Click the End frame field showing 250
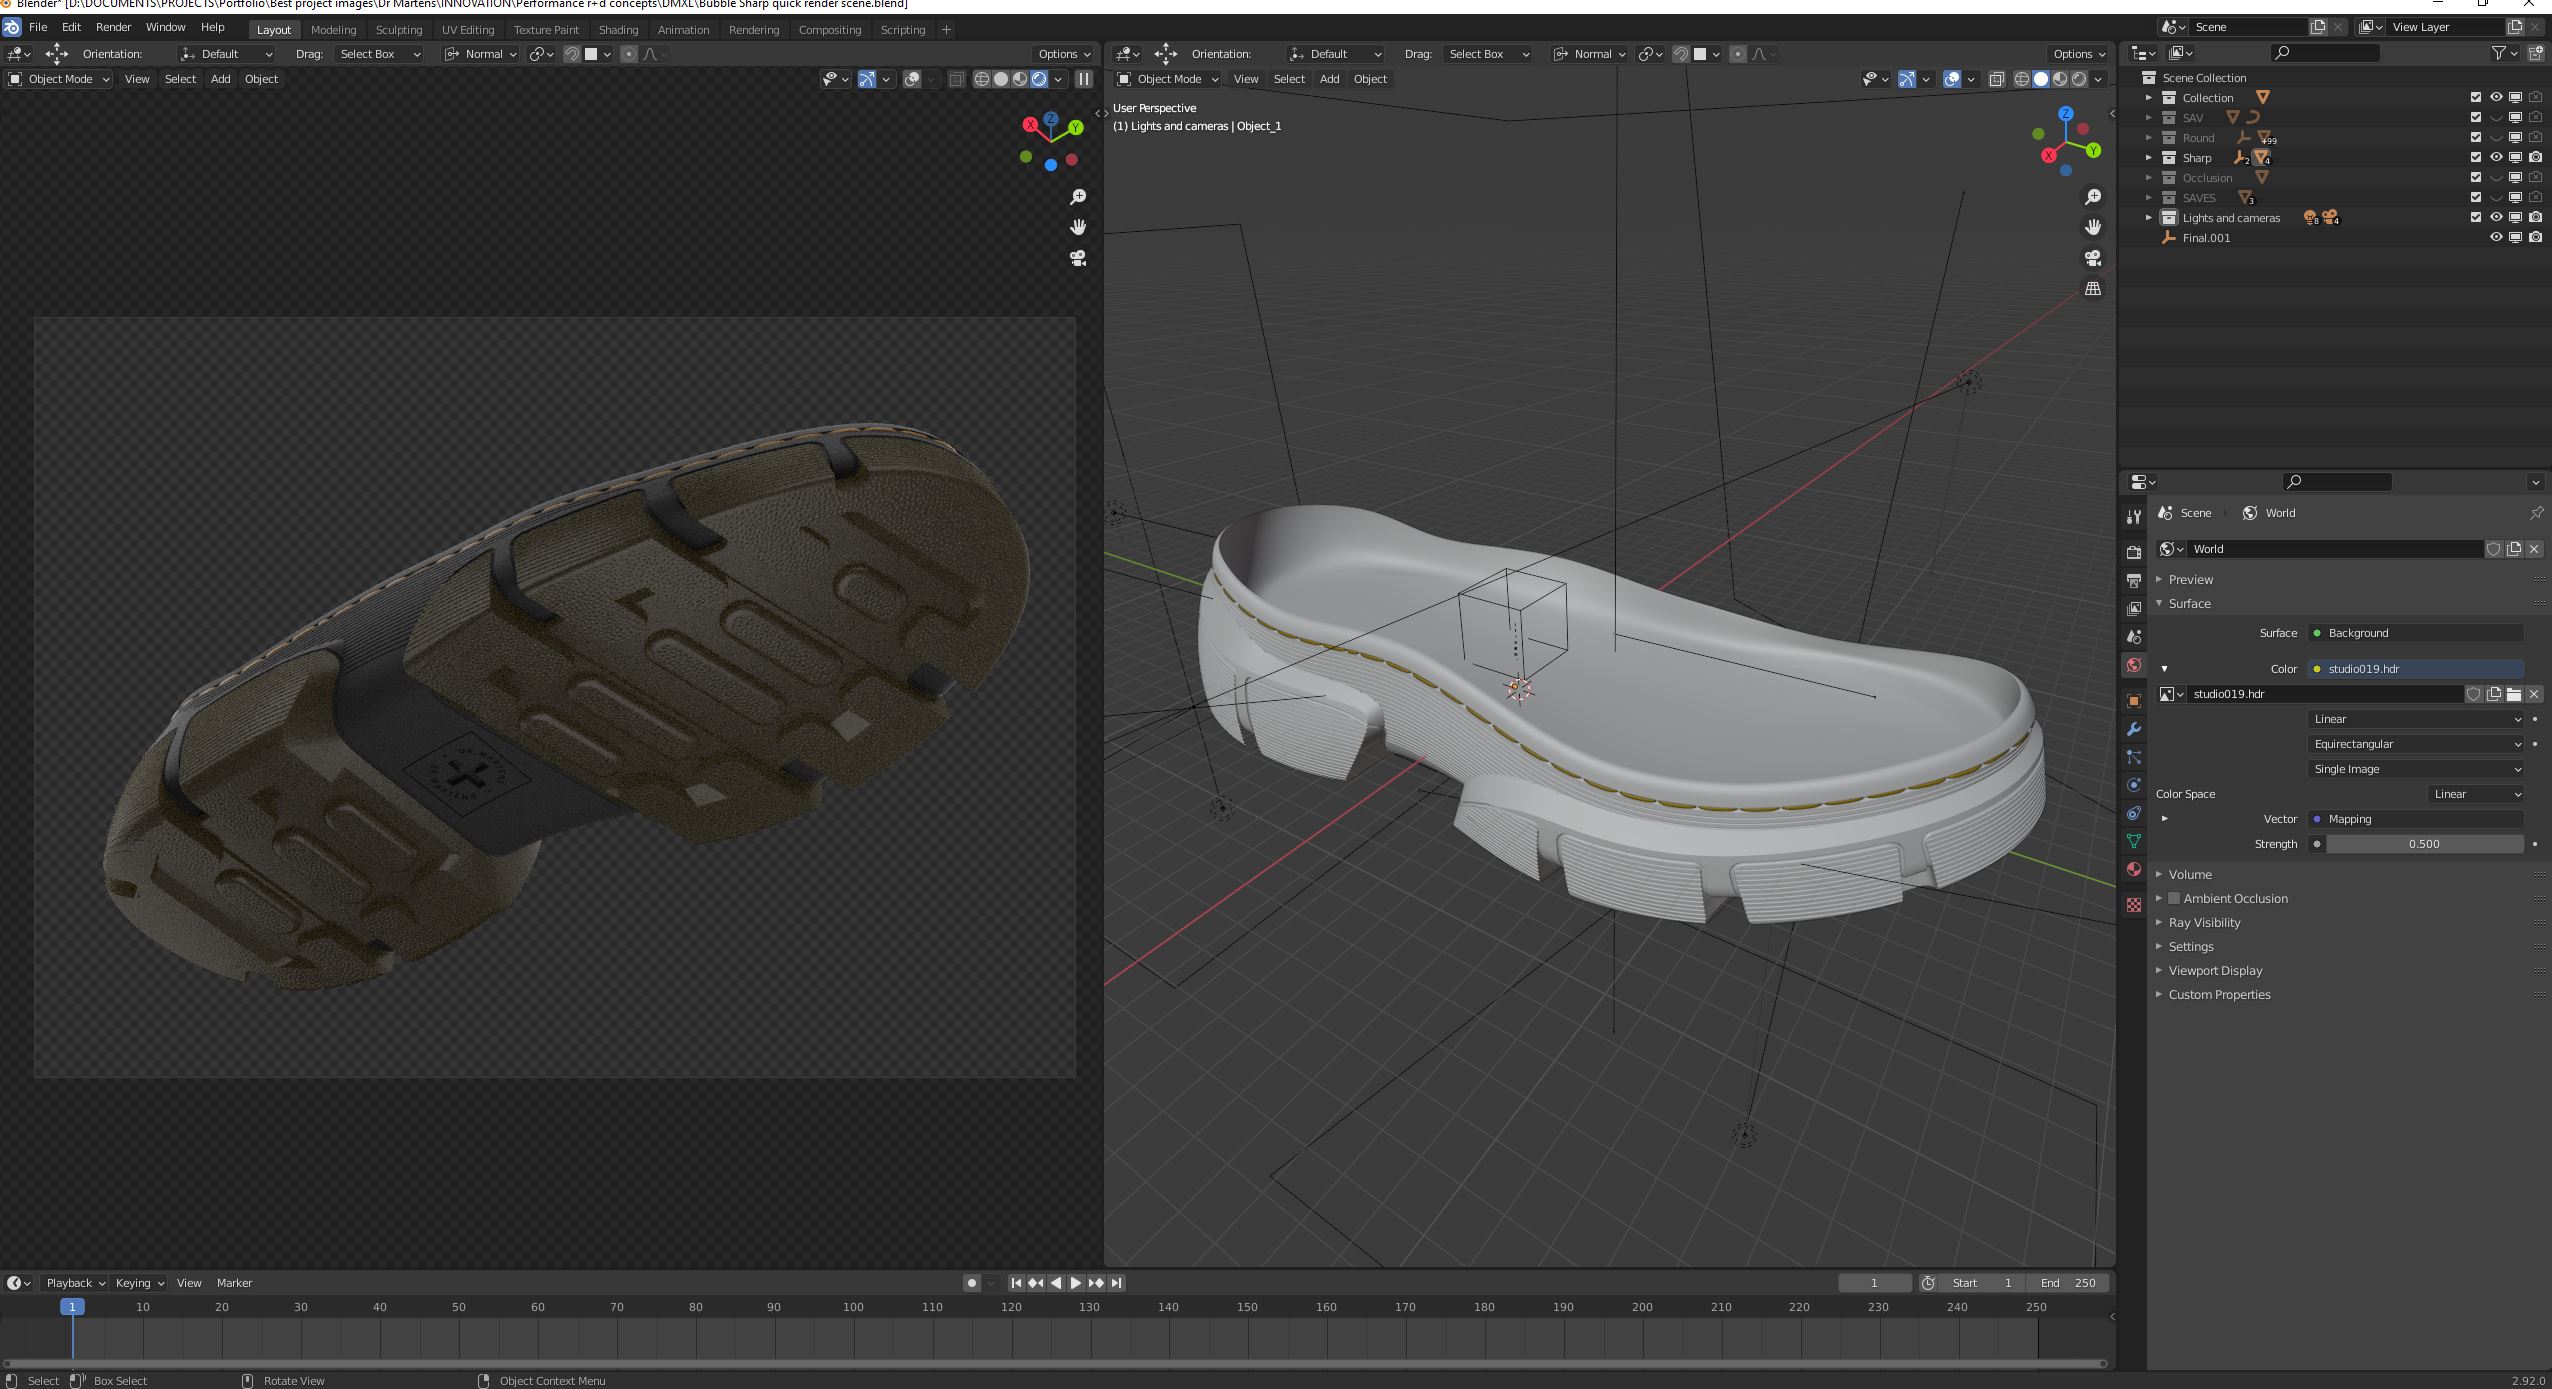The height and width of the screenshot is (1389, 2552). click(x=2068, y=1283)
